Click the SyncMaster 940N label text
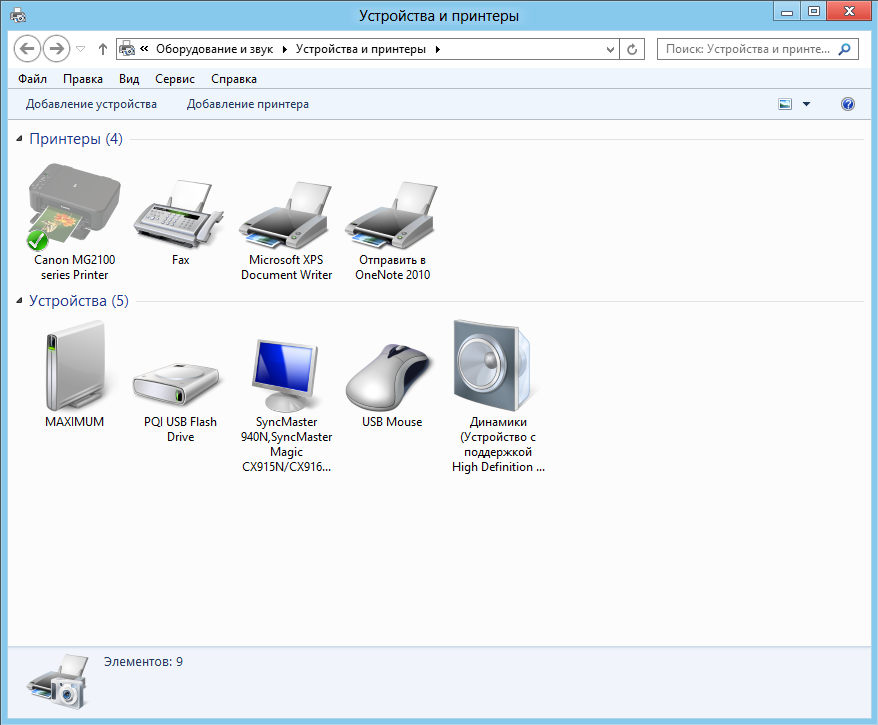This screenshot has height=725, width=878. tap(286, 444)
